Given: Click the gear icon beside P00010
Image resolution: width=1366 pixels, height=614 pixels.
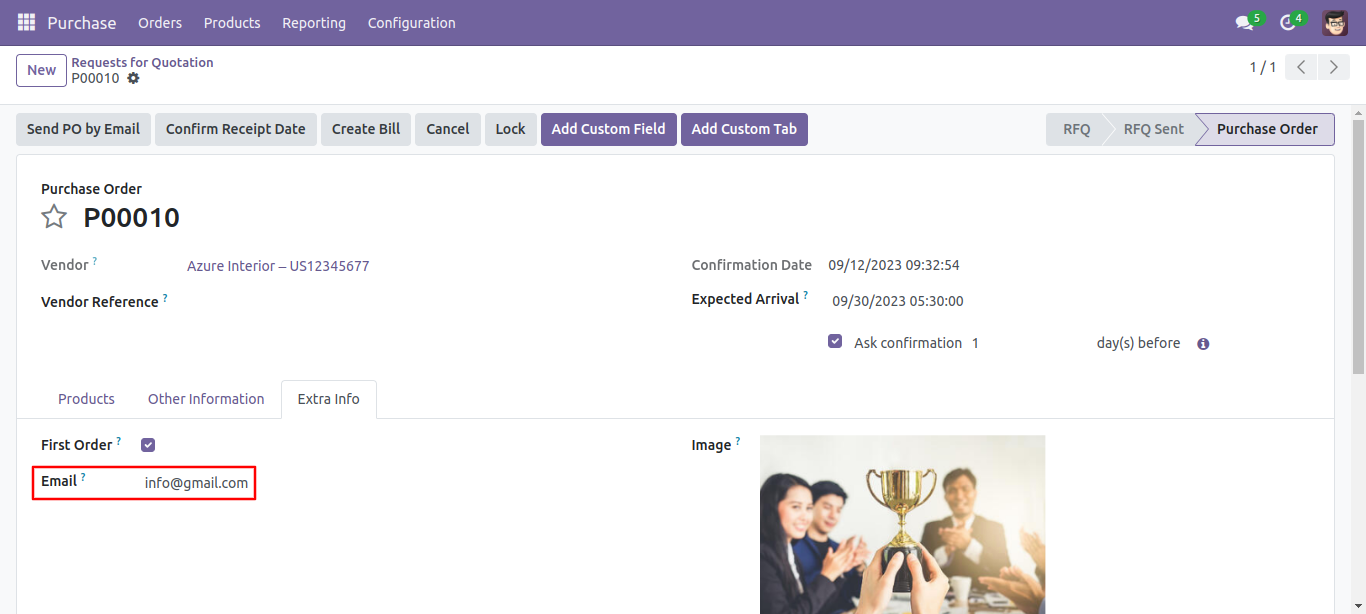Looking at the screenshot, I should [x=133, y=78].
